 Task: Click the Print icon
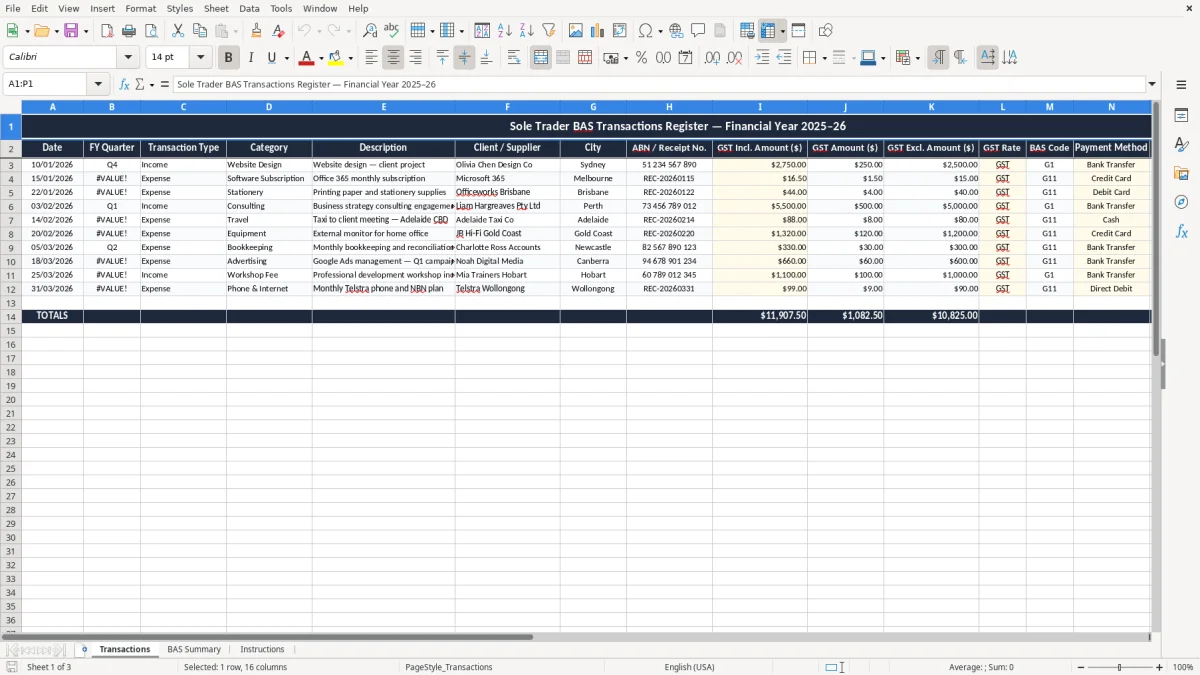point(129,31)
